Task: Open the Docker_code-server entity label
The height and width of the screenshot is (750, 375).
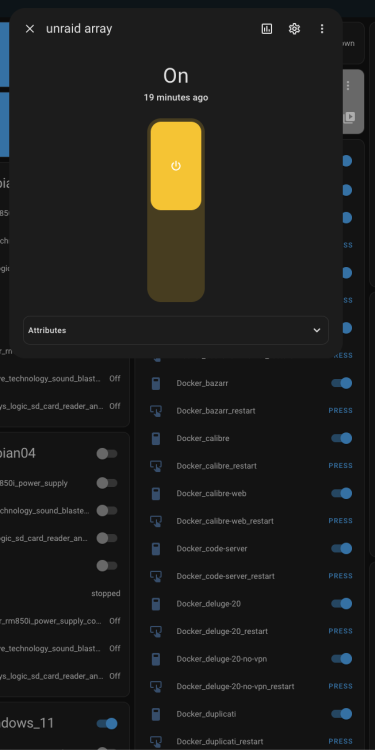Action: click(211, 549)
